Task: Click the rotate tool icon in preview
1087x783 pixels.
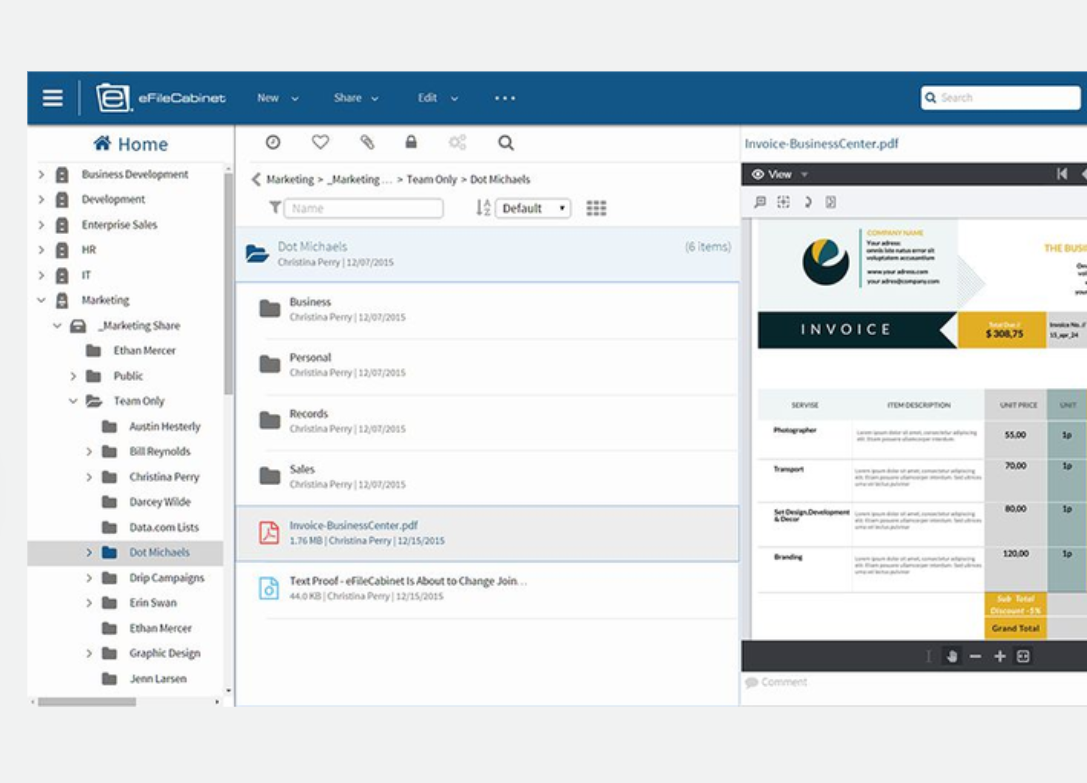Action: point(808,202)
